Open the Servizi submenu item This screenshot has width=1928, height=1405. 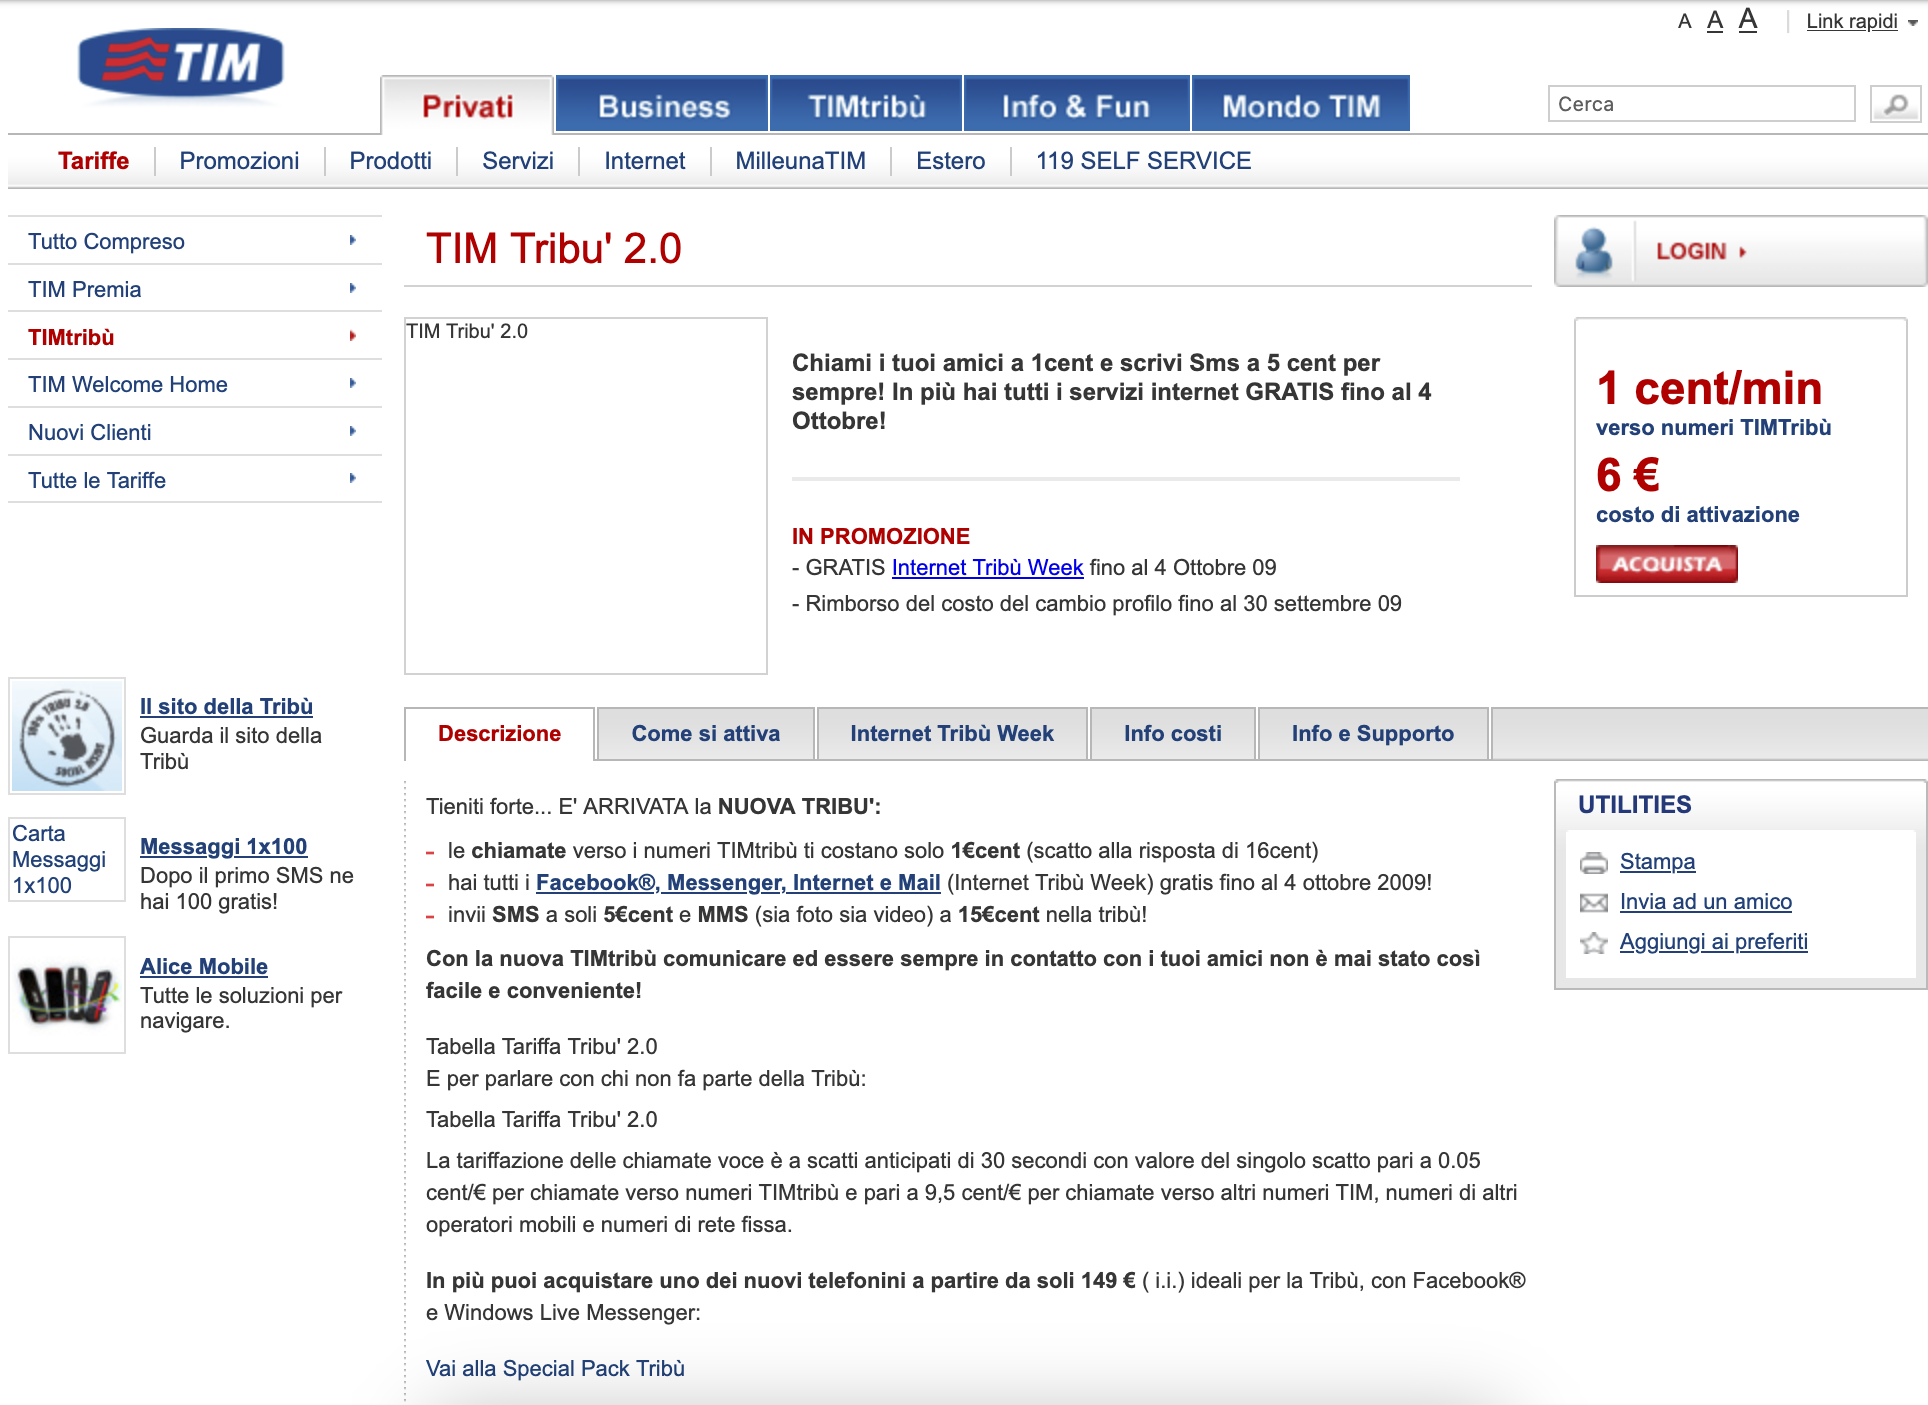click(518, 161)
